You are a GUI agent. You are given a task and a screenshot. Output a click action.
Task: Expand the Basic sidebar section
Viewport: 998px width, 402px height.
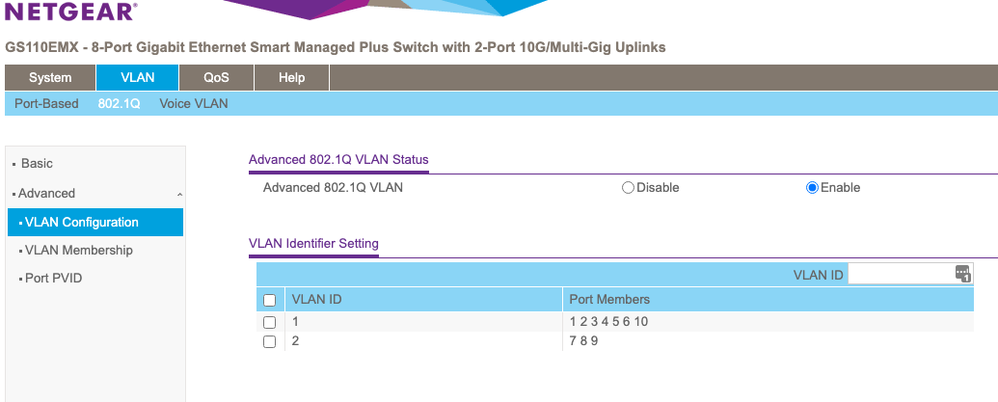click(38, 164)
